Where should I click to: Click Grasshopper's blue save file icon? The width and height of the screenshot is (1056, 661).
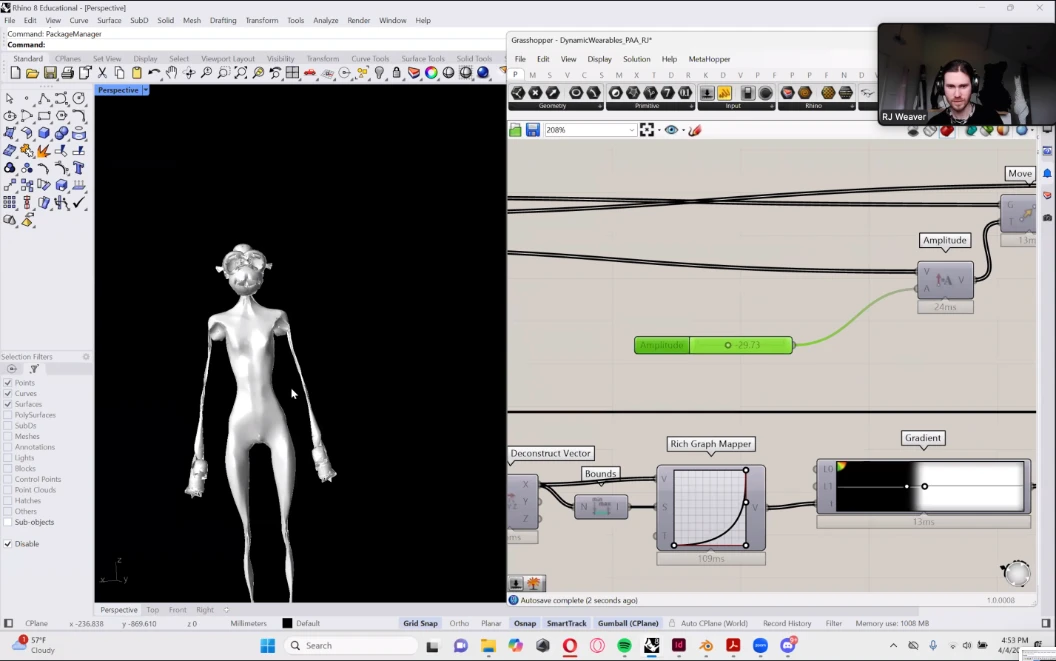[532, 130]
